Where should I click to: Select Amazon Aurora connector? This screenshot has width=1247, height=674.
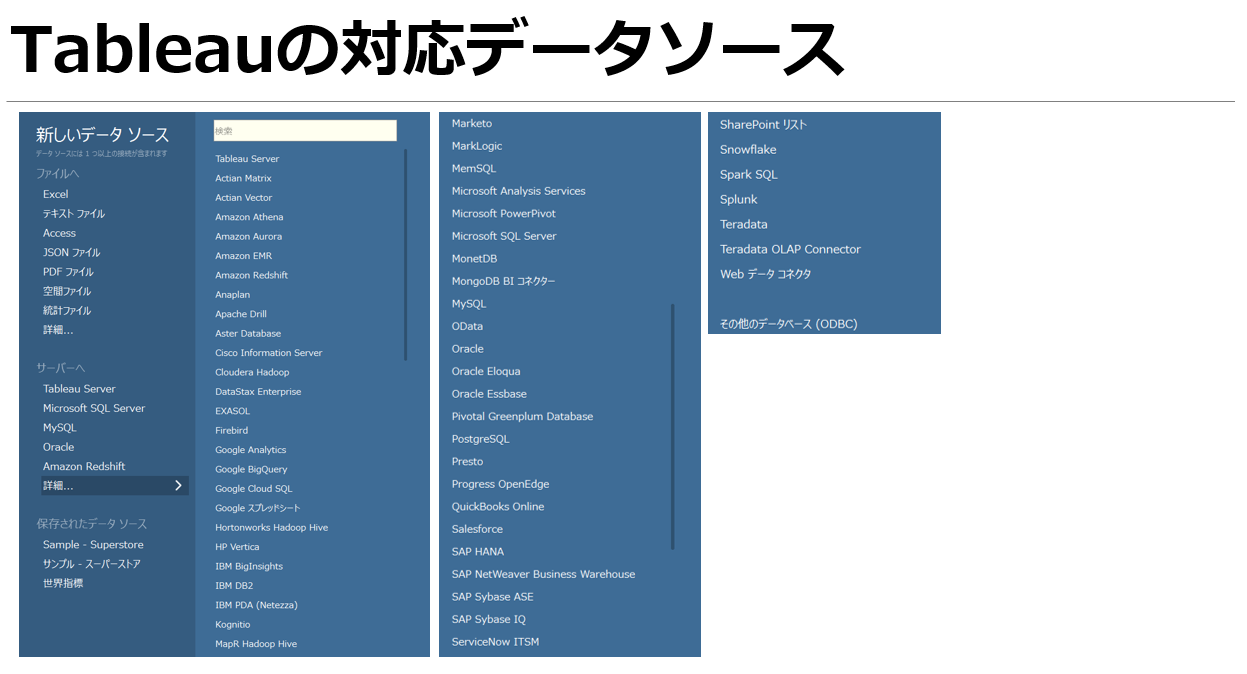[249, 236]
